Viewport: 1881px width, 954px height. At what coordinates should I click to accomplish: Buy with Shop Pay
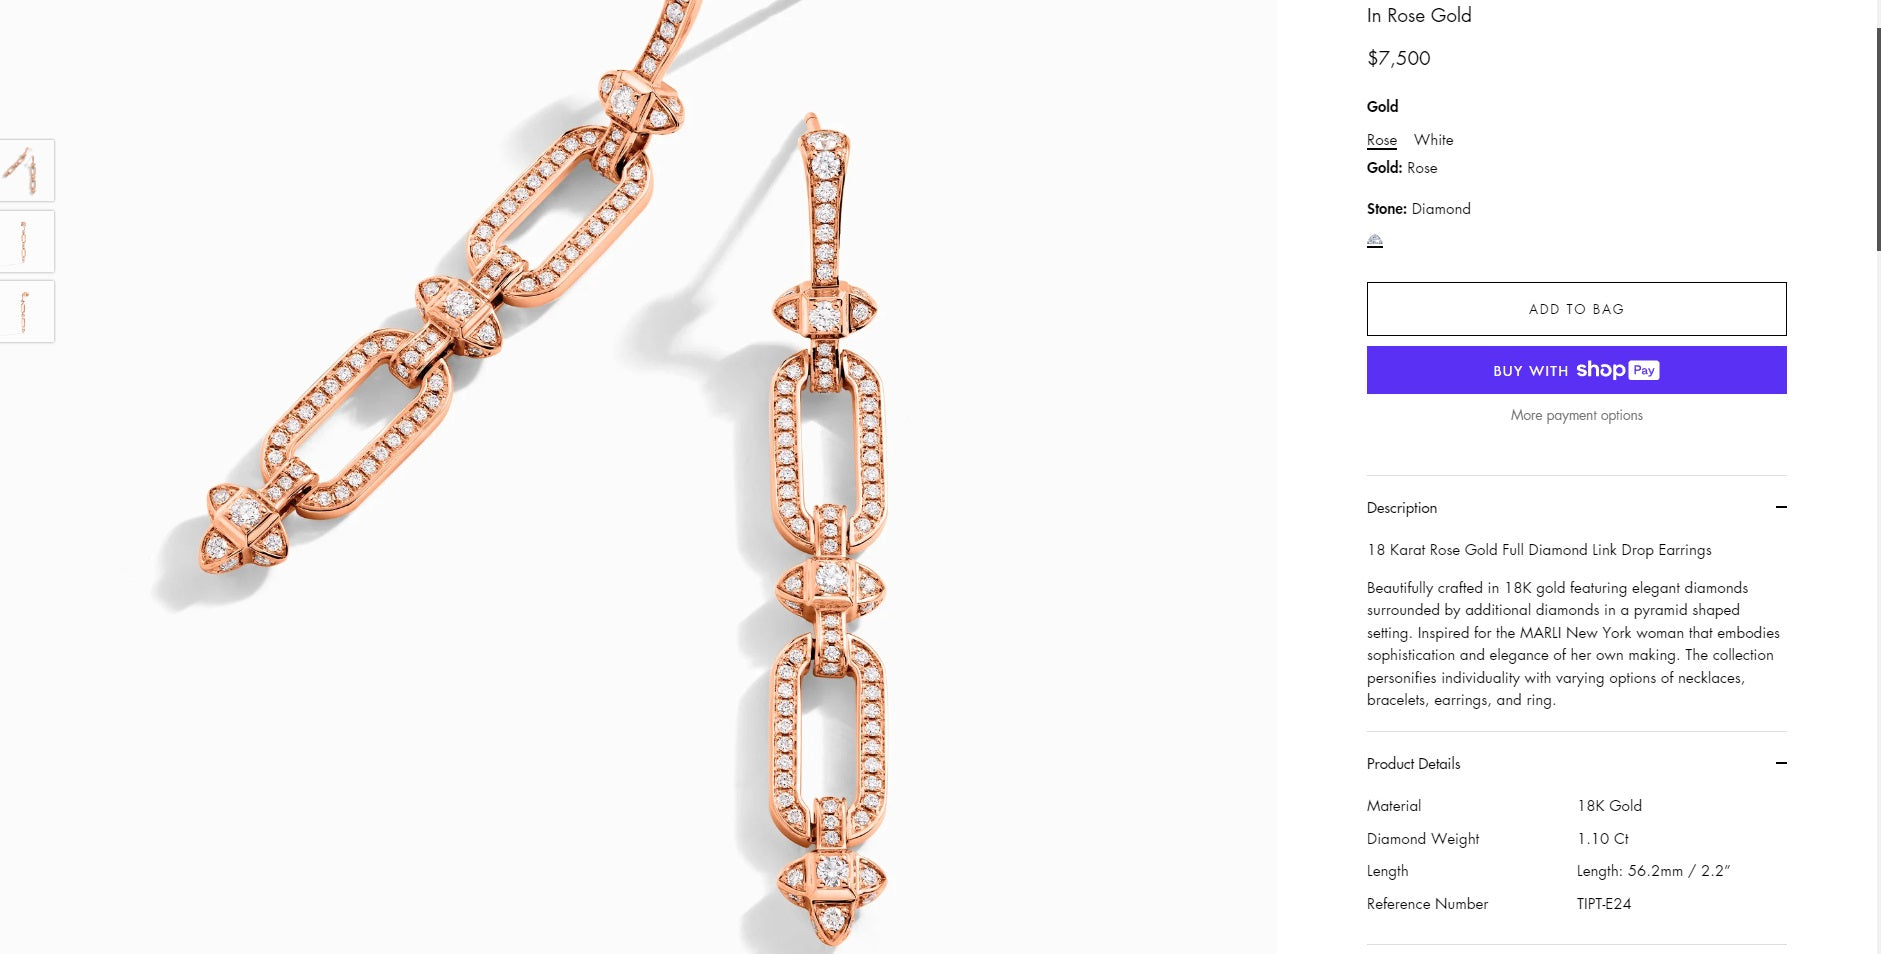(1576, 370)
